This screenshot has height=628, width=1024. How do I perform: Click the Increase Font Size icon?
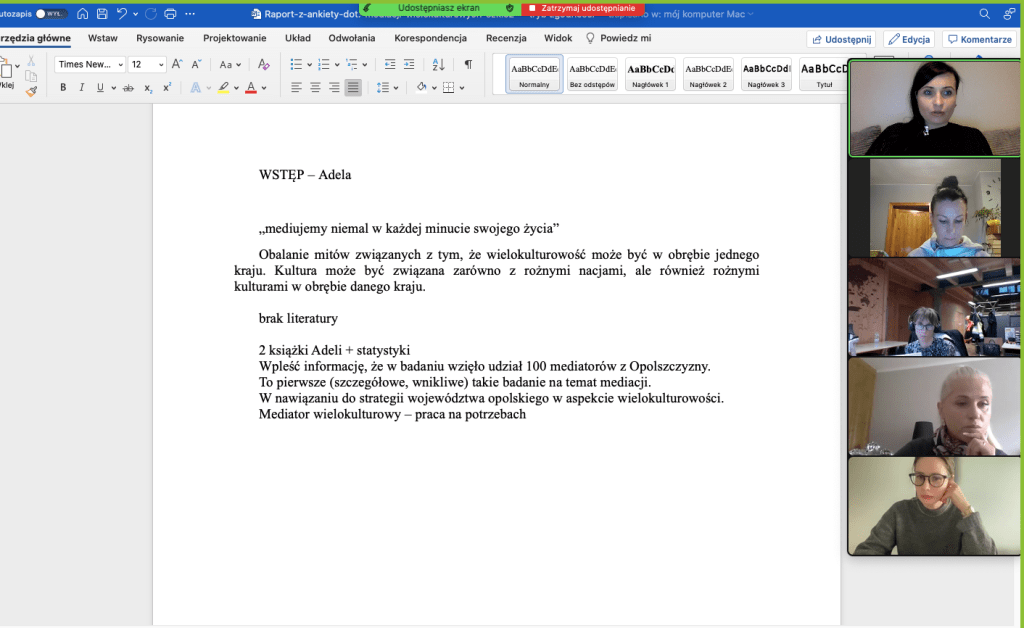177,64
